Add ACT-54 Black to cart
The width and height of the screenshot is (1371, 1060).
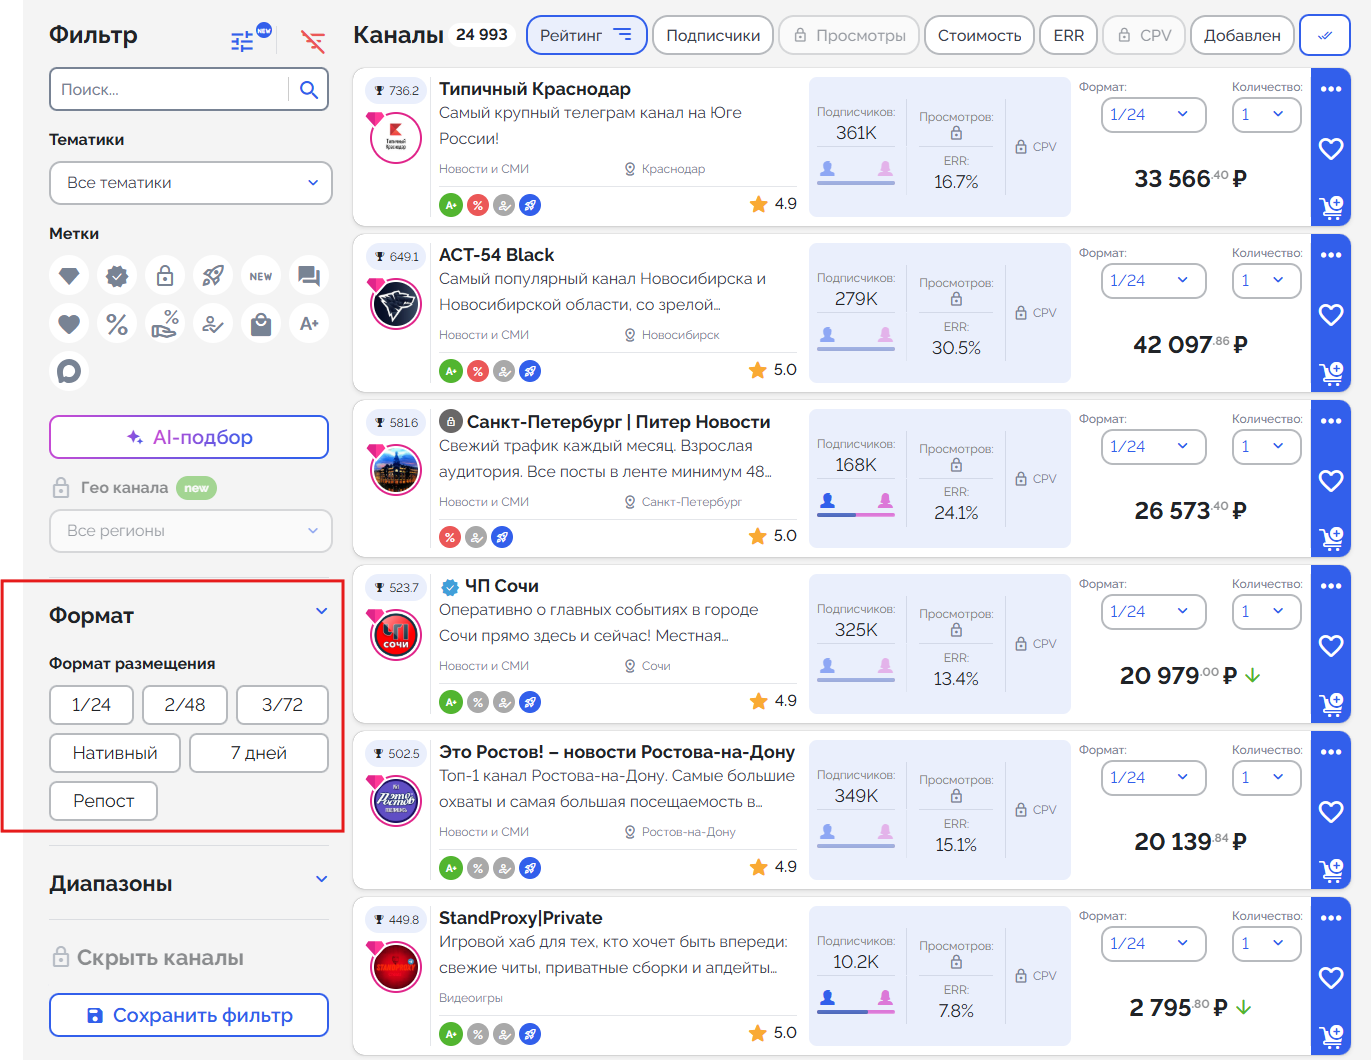1330,374
